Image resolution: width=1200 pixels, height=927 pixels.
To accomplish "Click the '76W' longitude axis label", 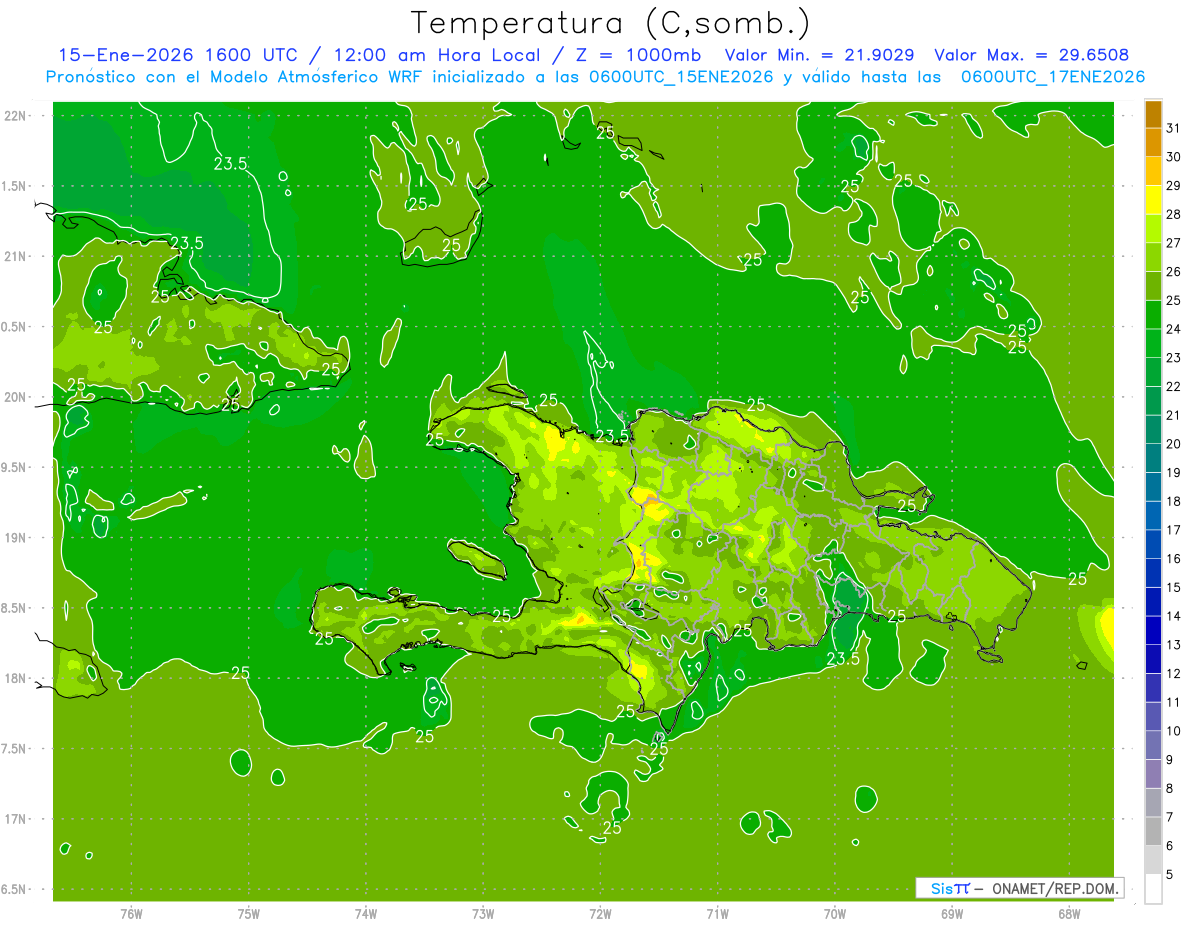I will pos(131,913).
